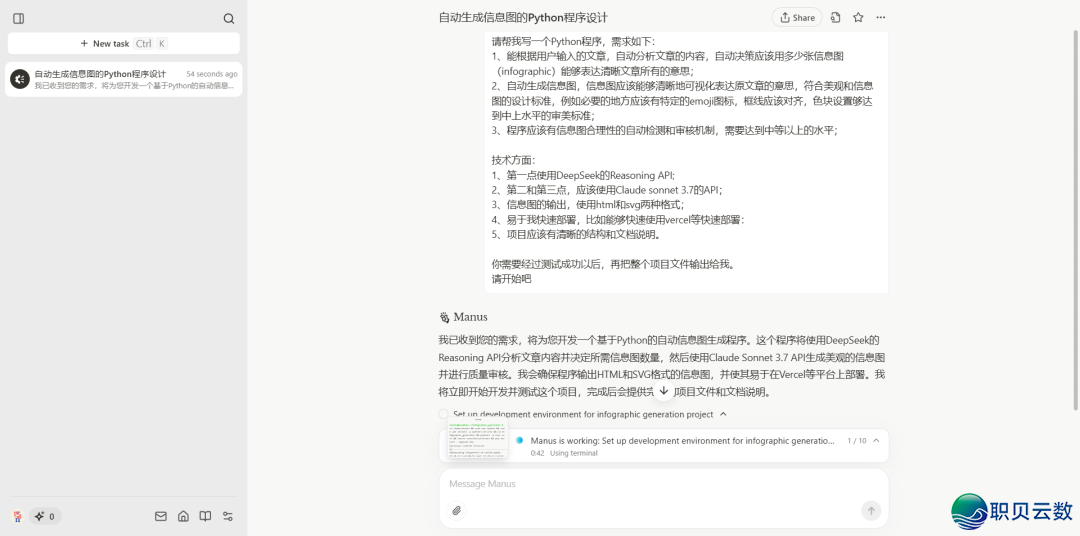Viewport: 1080px width, 536px height.
Task: Focus the Message Manus input field
Action: click(x=663, y=484)
